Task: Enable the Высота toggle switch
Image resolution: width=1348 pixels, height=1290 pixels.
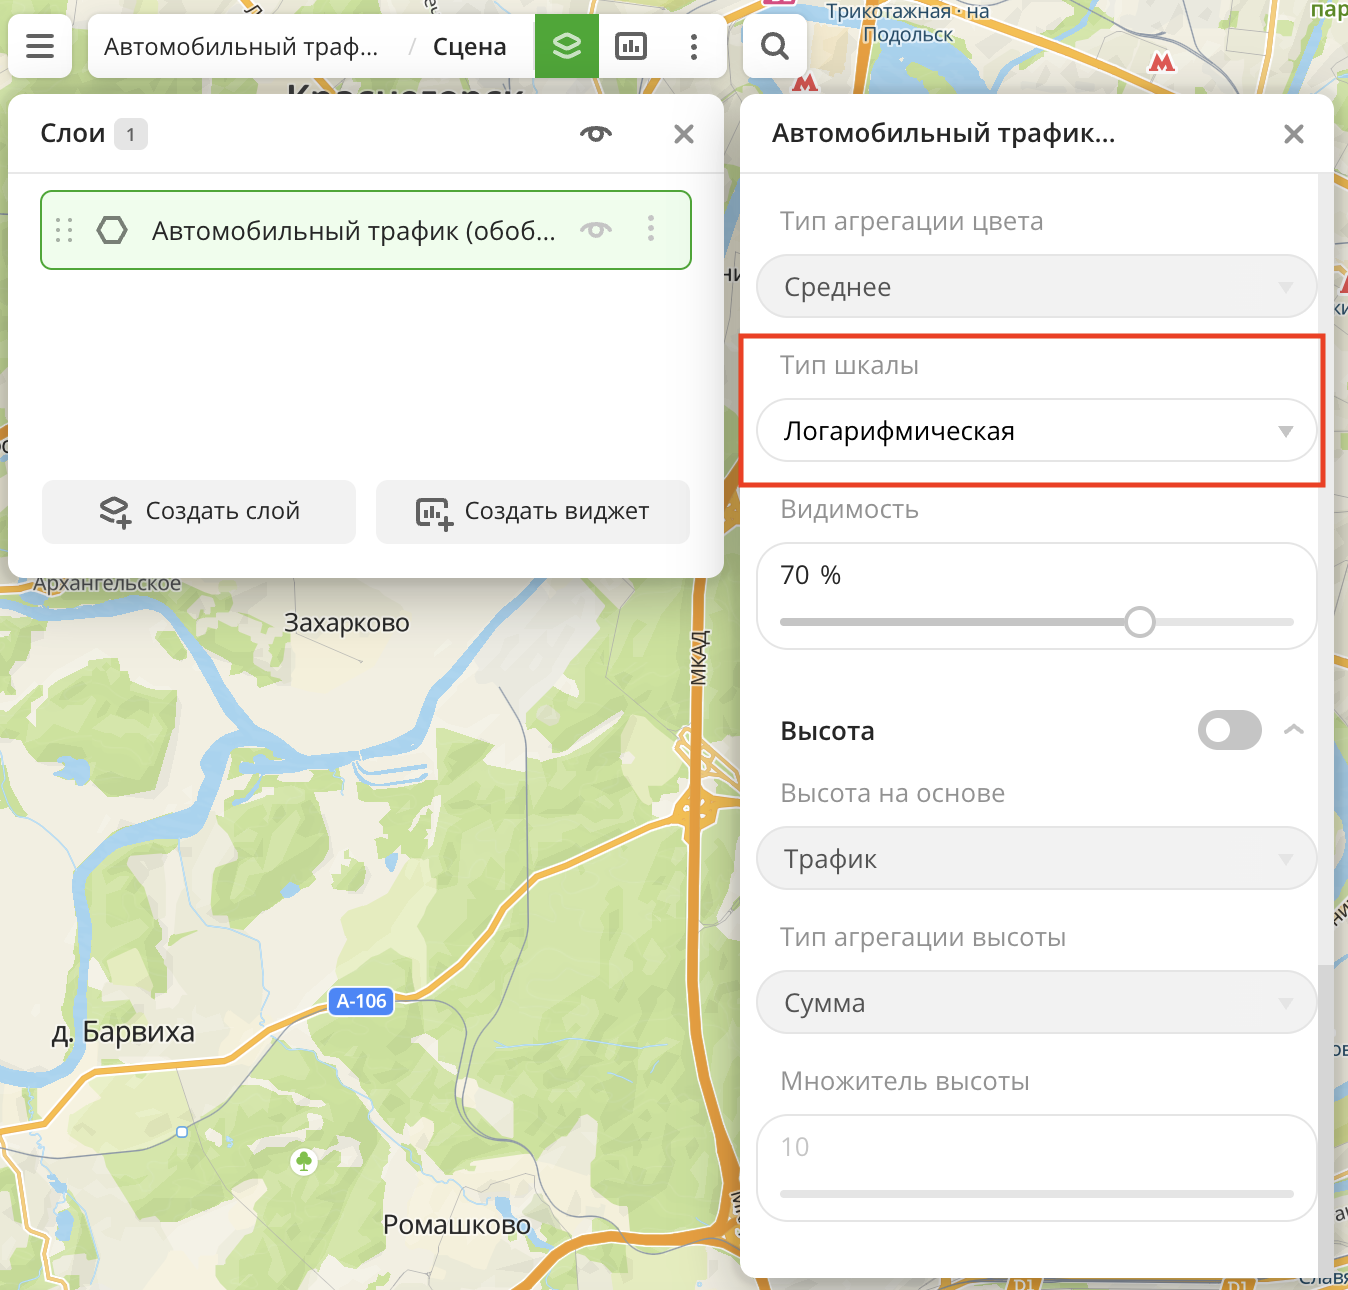Action: pyautogui.click(x=1229, y=730)
